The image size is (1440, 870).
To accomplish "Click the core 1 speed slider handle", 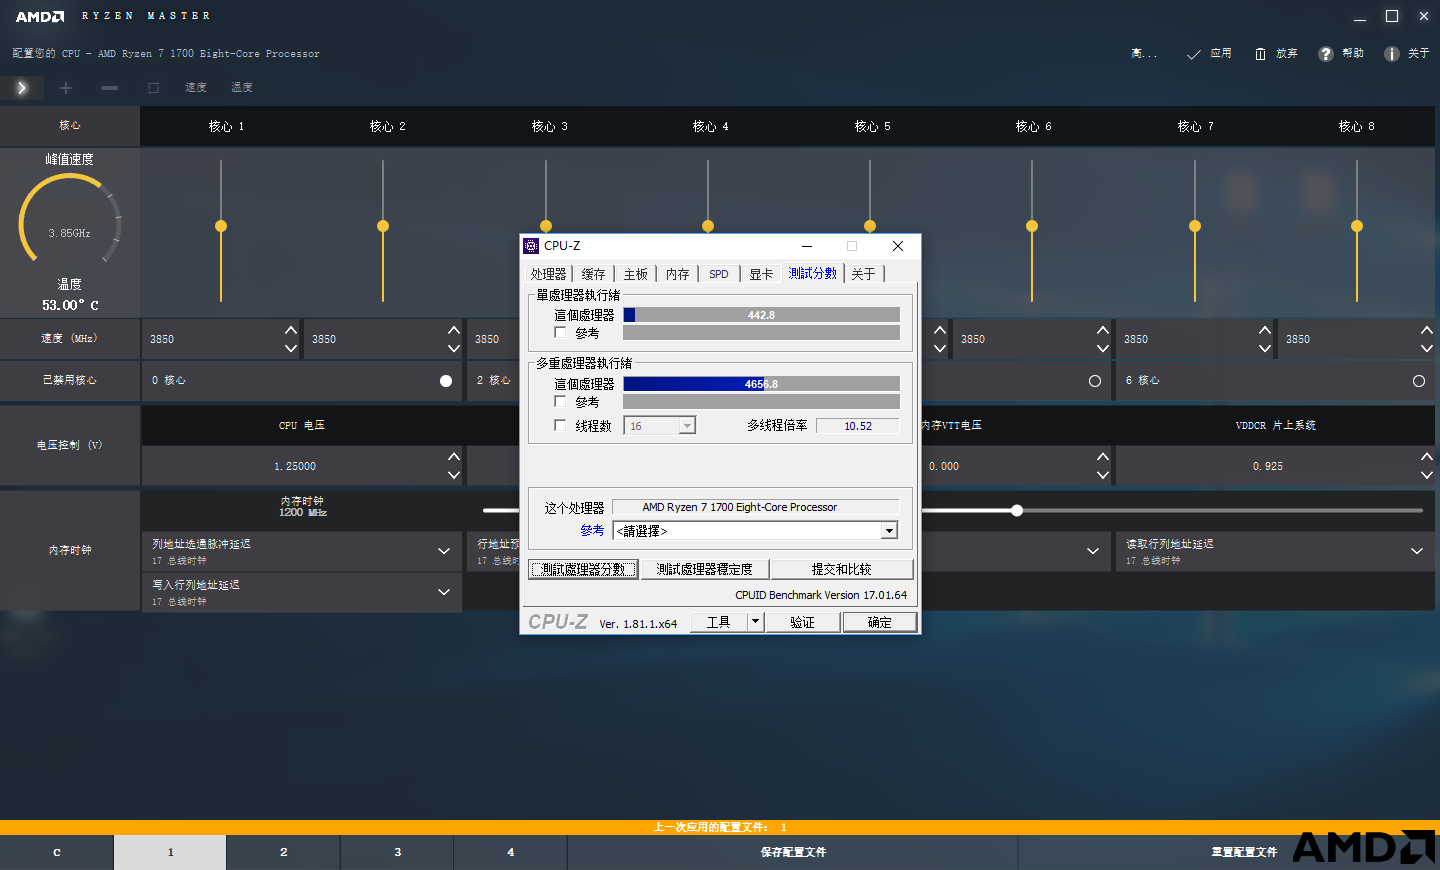I will 221,226.
